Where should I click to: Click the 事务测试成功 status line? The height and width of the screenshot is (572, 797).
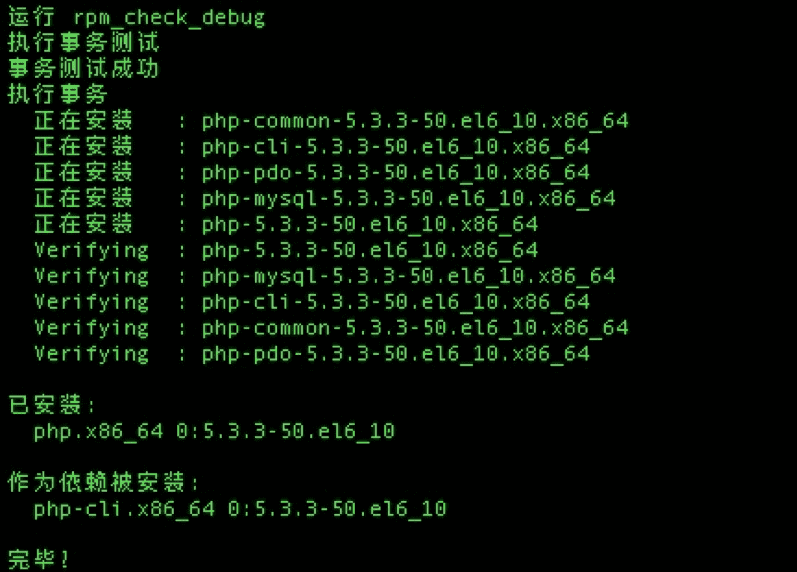click(83, 69)
